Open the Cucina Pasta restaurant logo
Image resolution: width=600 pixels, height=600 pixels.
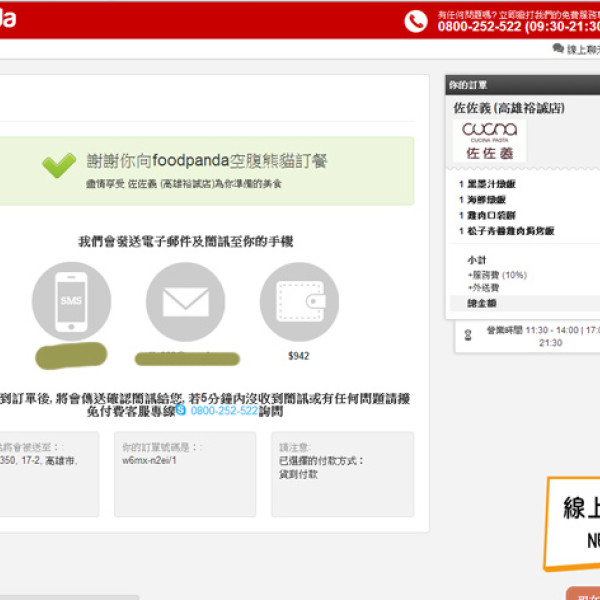click(490, 141)
